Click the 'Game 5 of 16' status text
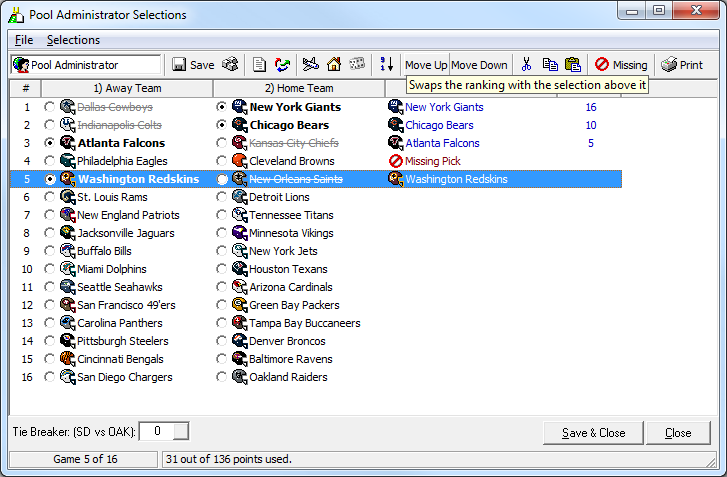Image resolution: width=727 pixels, height=477 pixels. [x=85, y=459]
